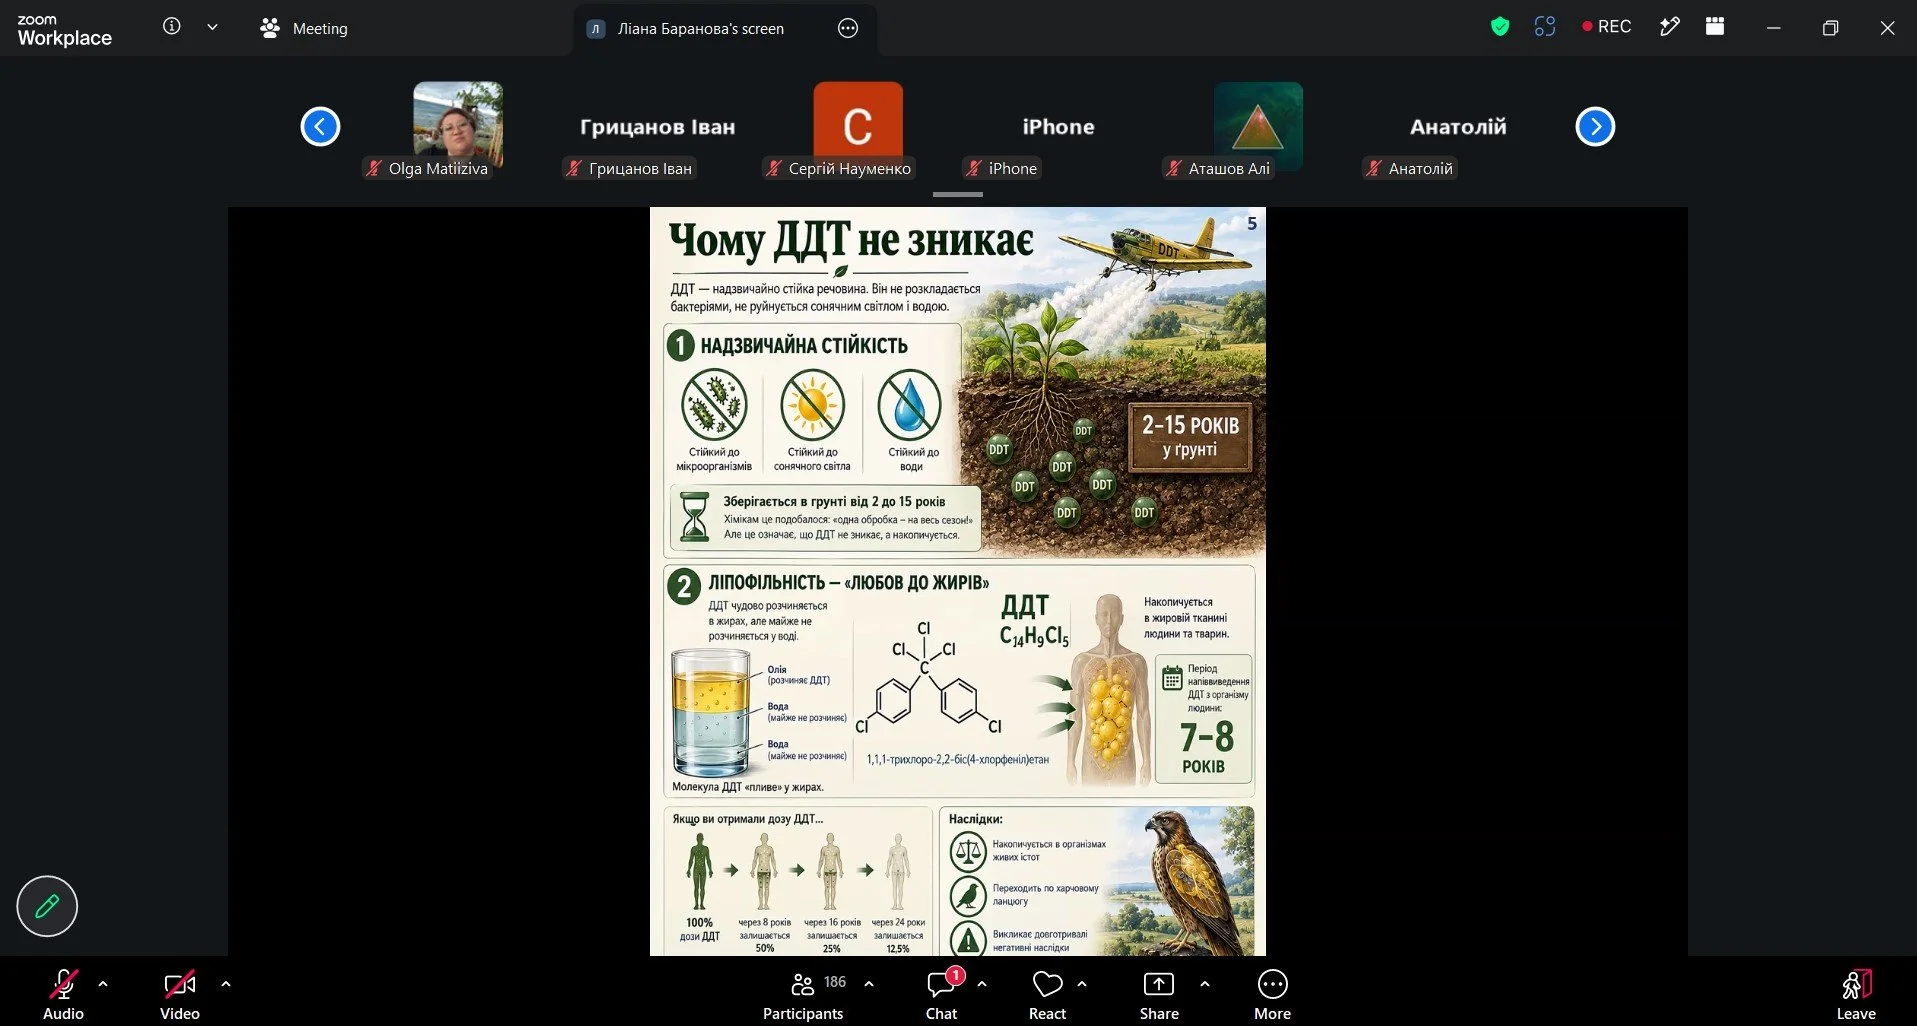Image resolution: width=1917 pixels, height=1026 pixels.
Task: Open the annotate pen sparkle icon
Action: pyautogui.click(x=1669, y=27)
